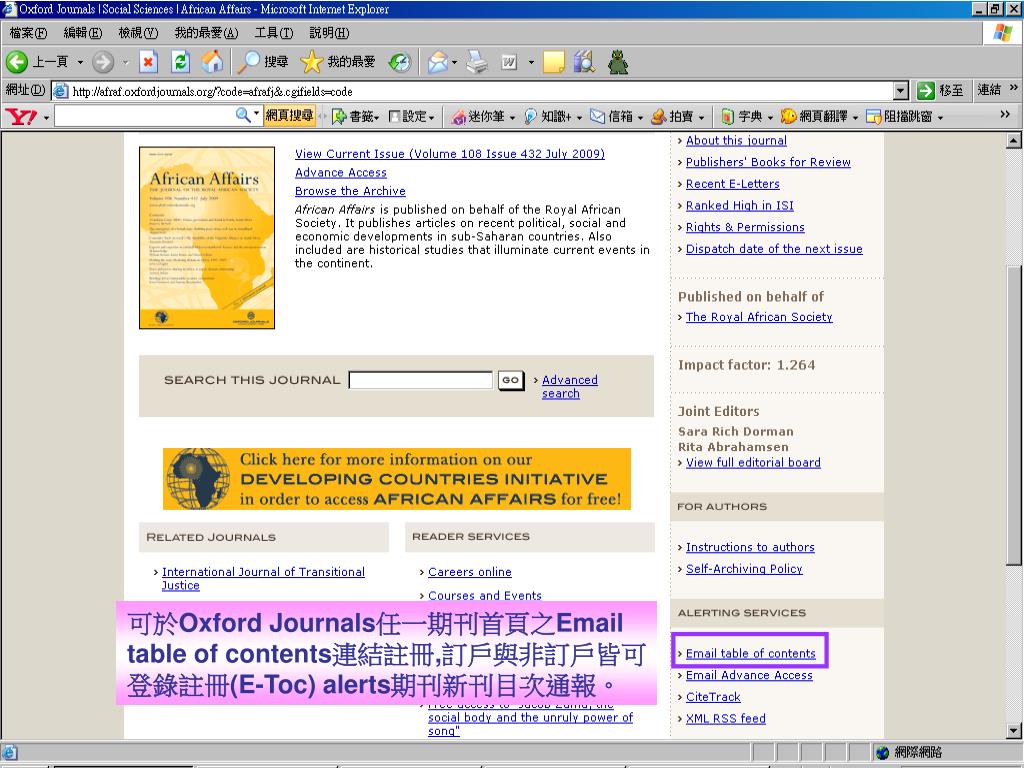Open the XML RSS feed link

[726, 718]
